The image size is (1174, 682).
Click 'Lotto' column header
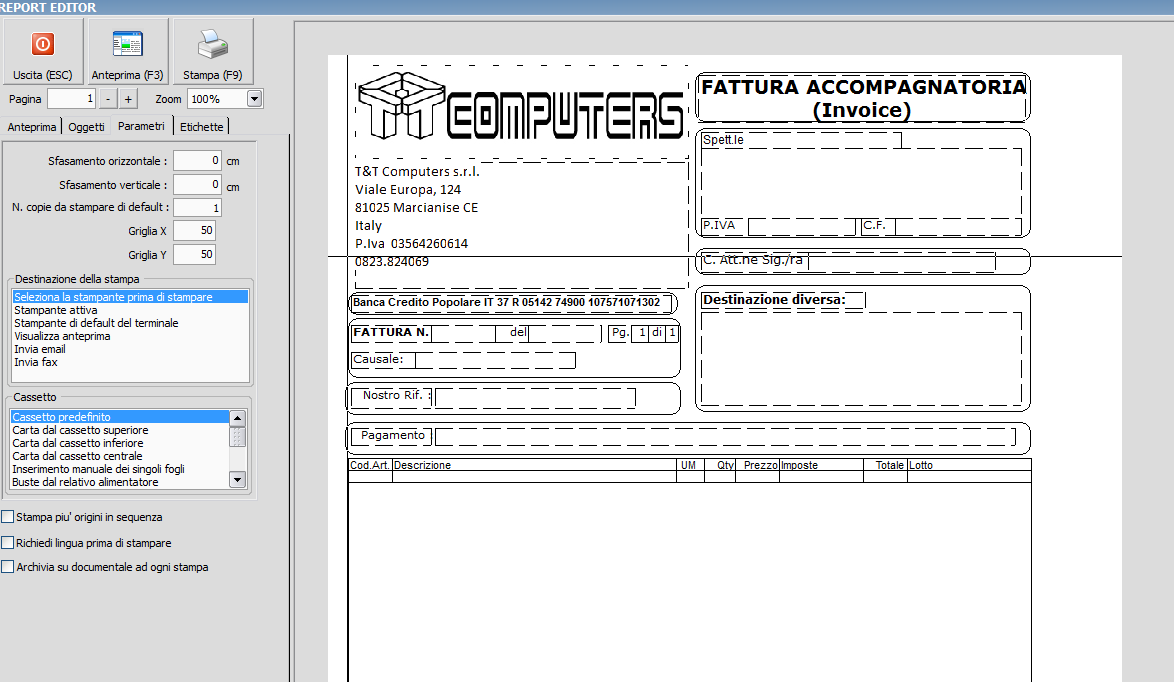(x=921, y=465)
